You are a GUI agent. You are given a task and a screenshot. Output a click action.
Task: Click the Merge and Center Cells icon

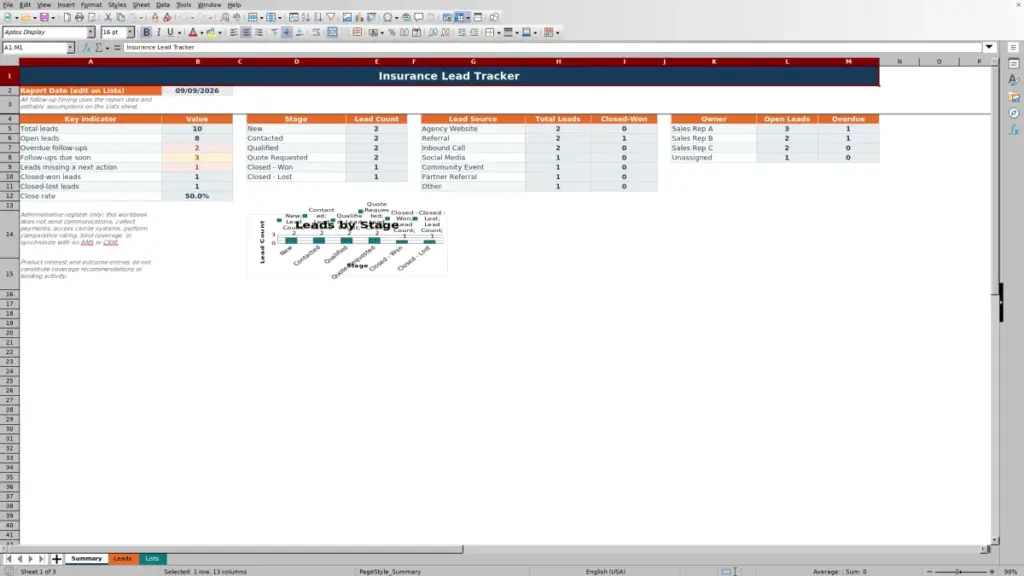tap(332, 33)
